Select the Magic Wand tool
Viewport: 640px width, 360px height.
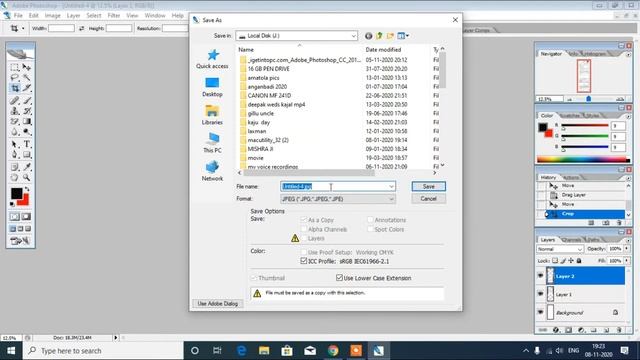pos(27,78)
